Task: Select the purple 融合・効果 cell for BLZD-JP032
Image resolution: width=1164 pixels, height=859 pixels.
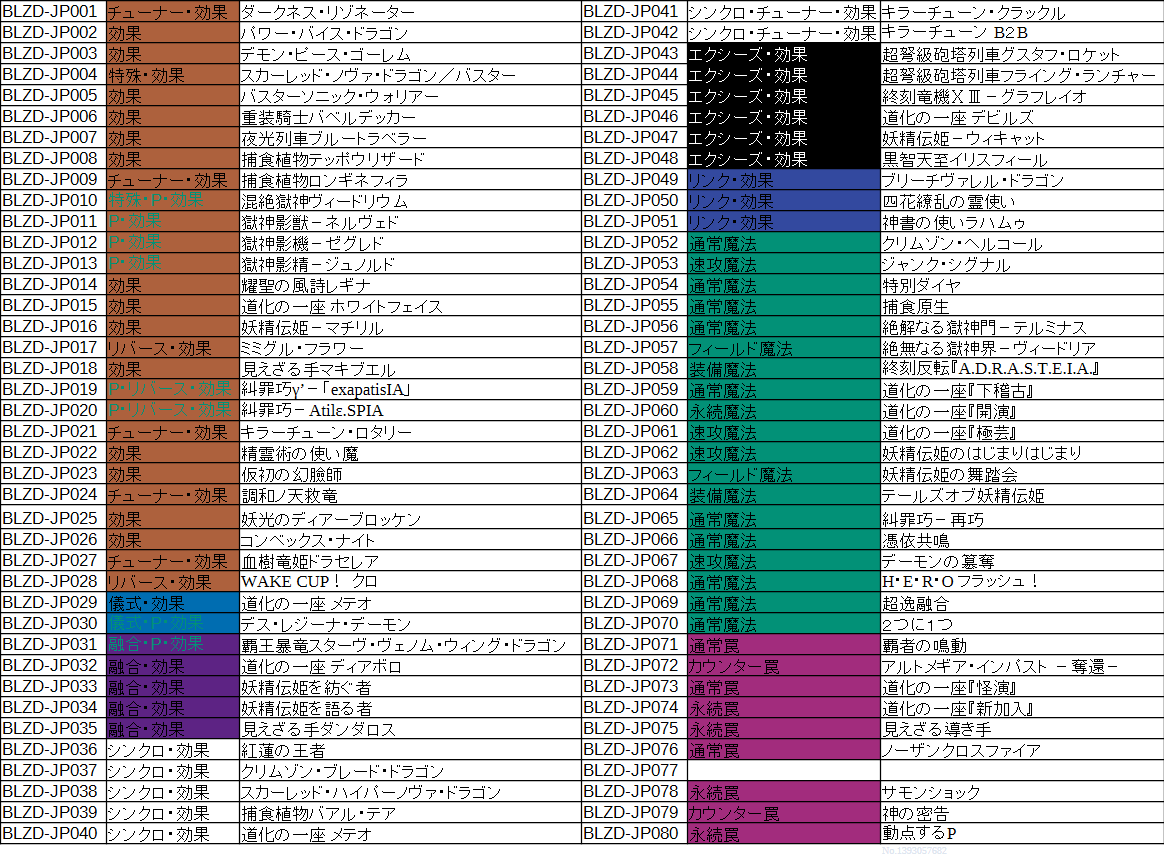Action: tap(171, 665)
